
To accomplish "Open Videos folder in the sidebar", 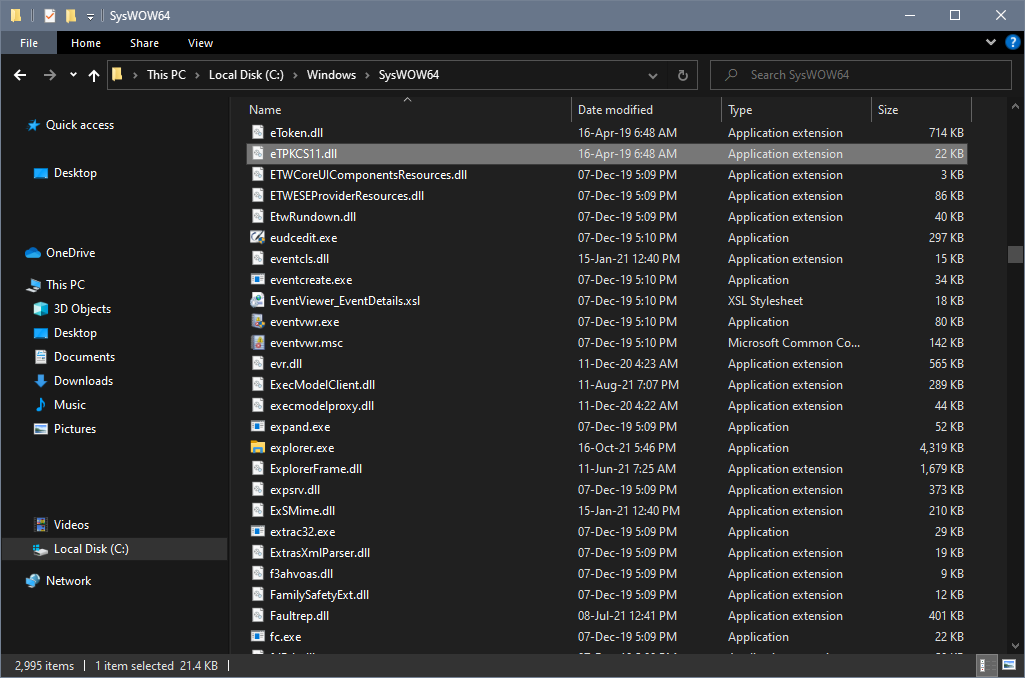I will (71, 525).
